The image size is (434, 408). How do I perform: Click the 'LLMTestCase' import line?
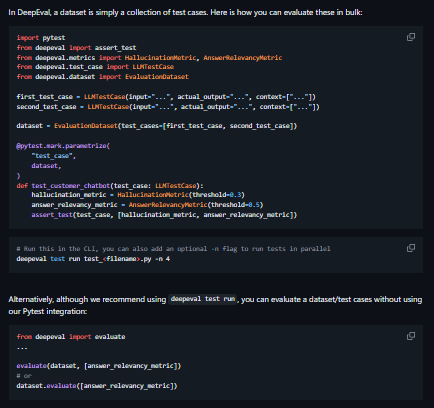(95, 67)
